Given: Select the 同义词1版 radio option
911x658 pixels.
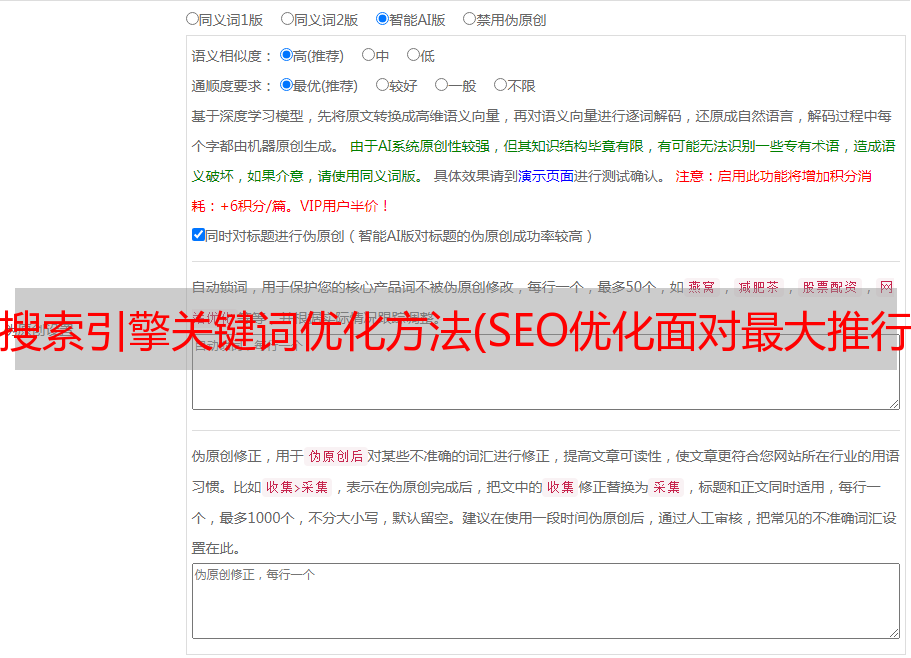Looking at the screenshot, I should 192,19.
